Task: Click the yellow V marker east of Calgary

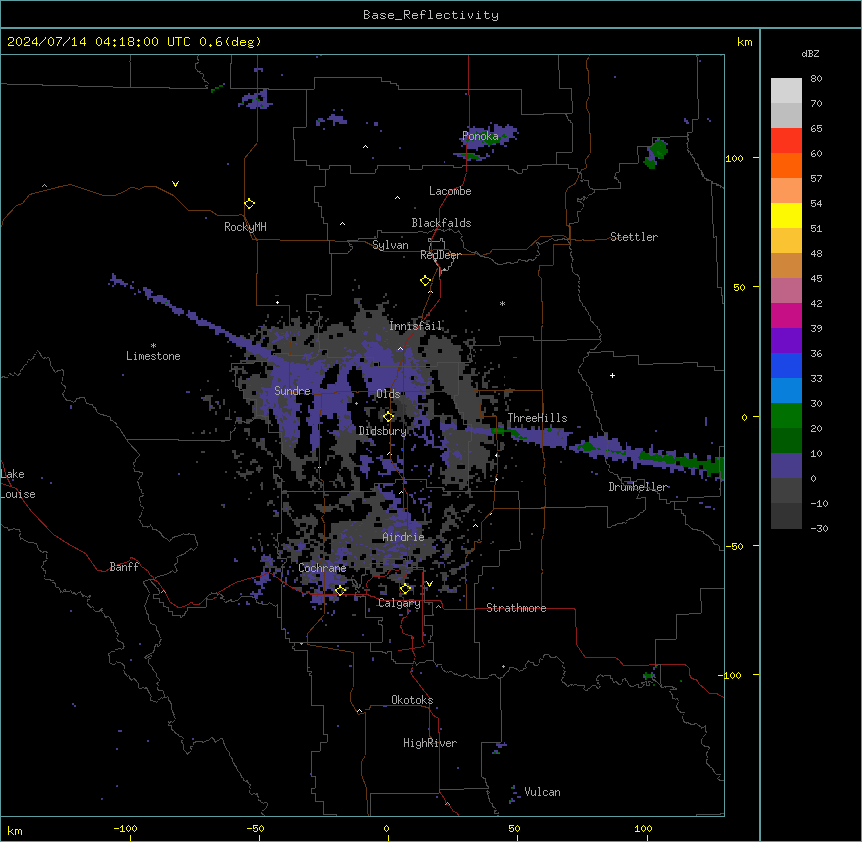Action: [429, 584]
